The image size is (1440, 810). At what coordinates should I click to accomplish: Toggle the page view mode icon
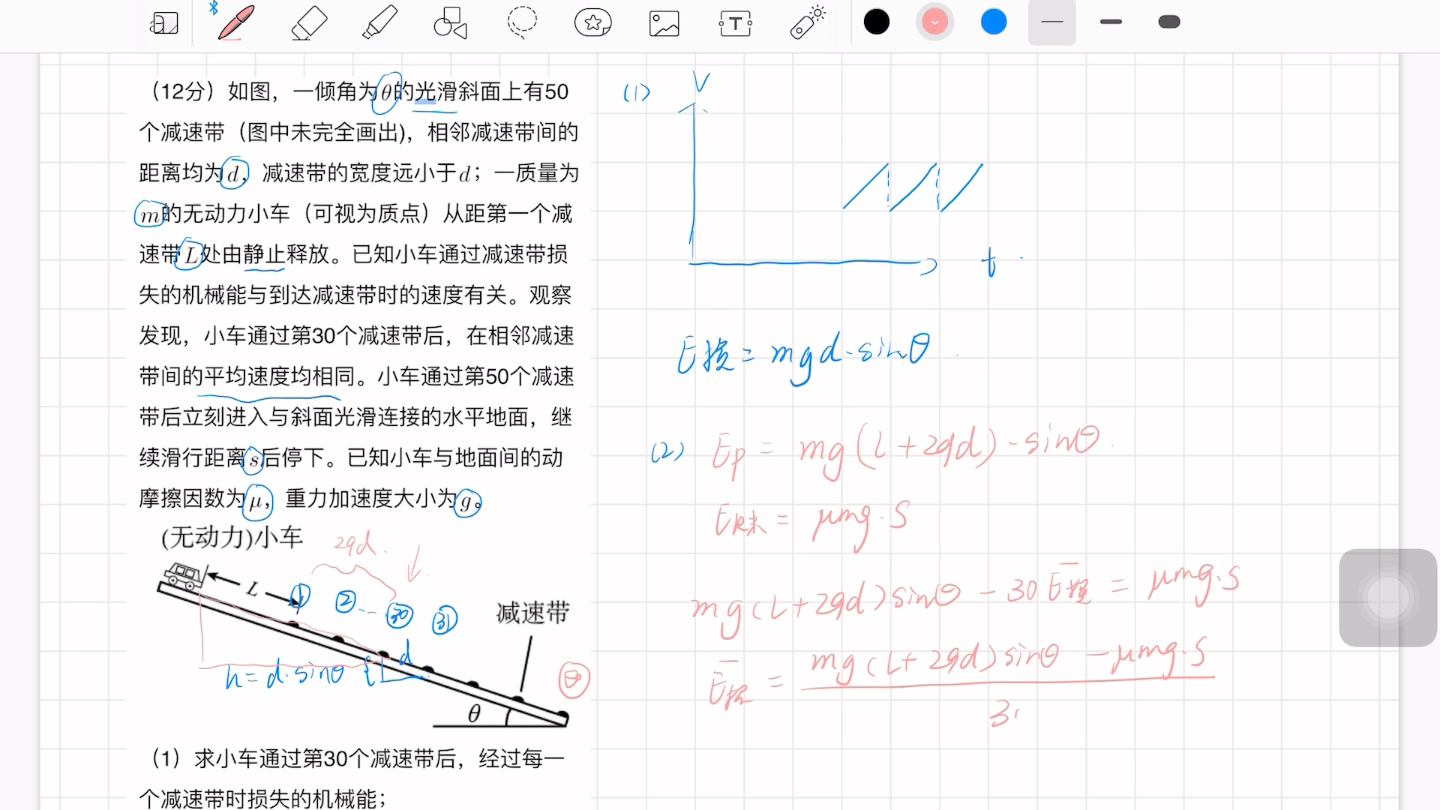[164, 23]
